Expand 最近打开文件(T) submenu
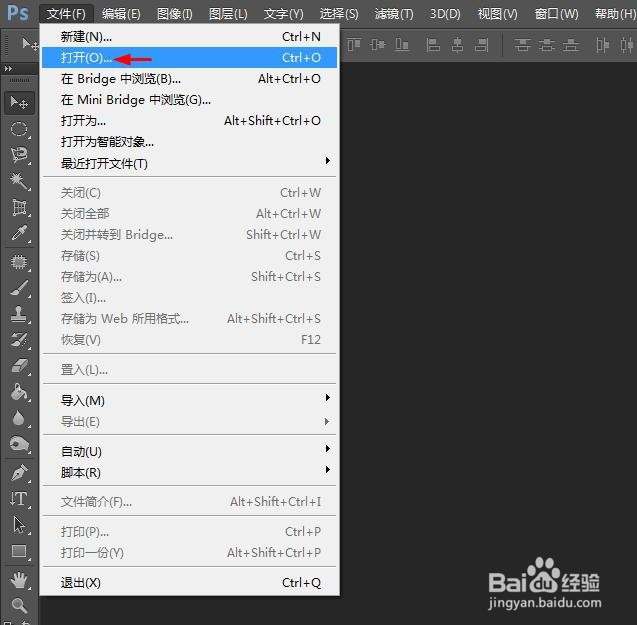 click(x=189, y=163)
